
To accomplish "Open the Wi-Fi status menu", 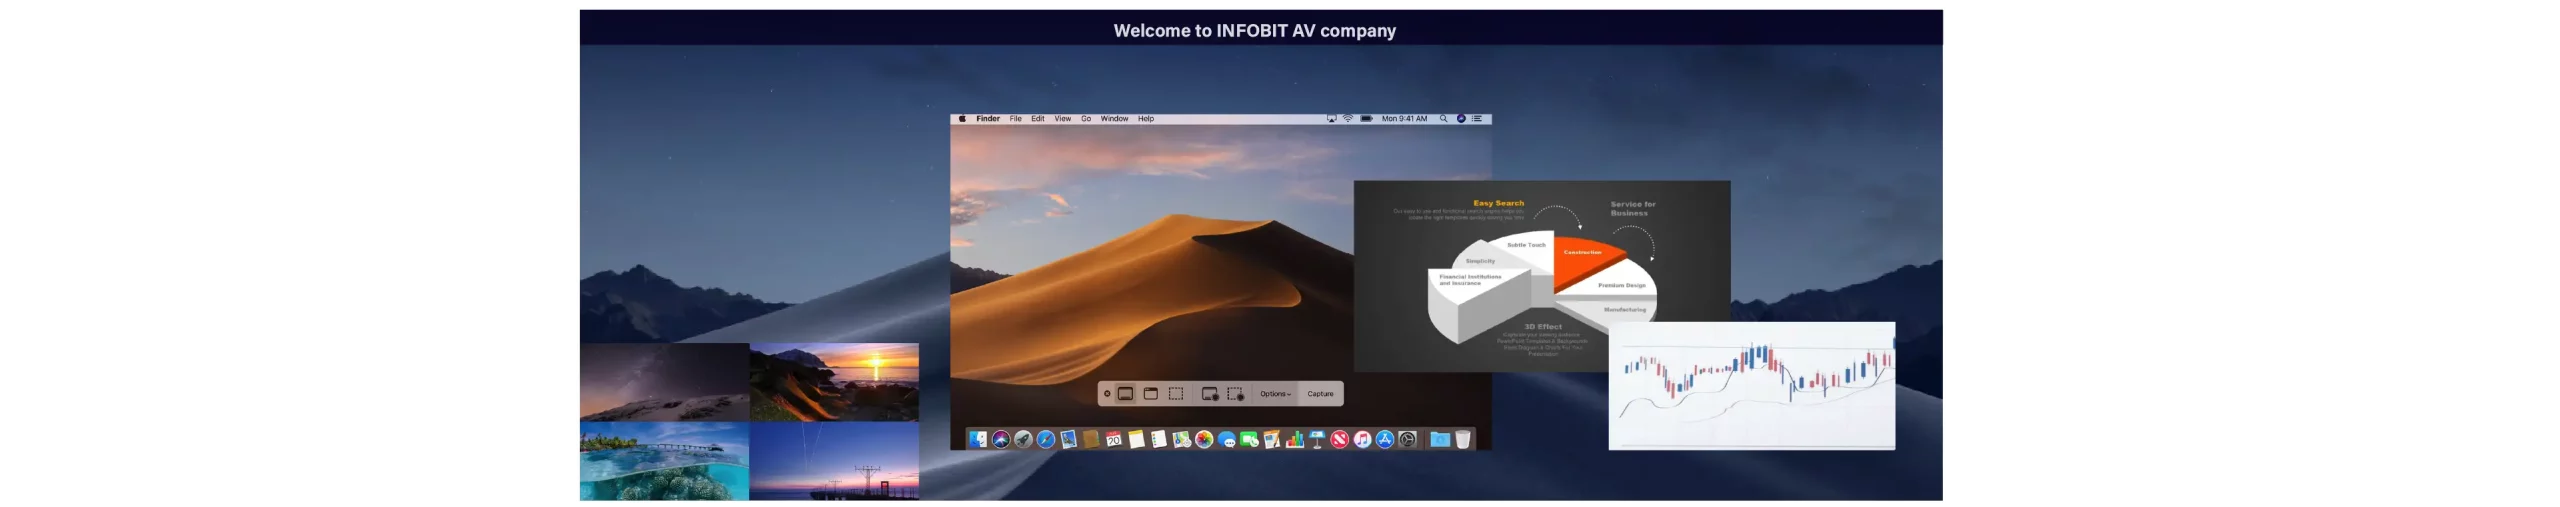I will [x=1348, y=119].
